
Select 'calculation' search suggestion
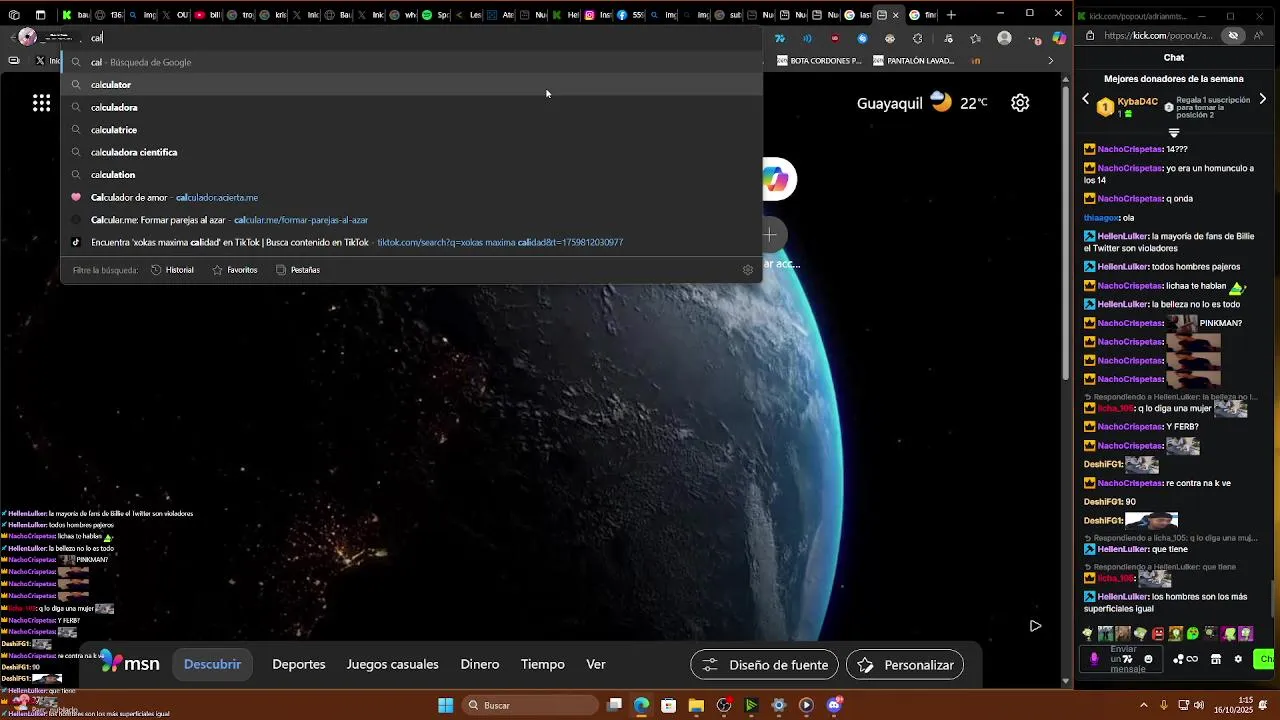(411, 175)
